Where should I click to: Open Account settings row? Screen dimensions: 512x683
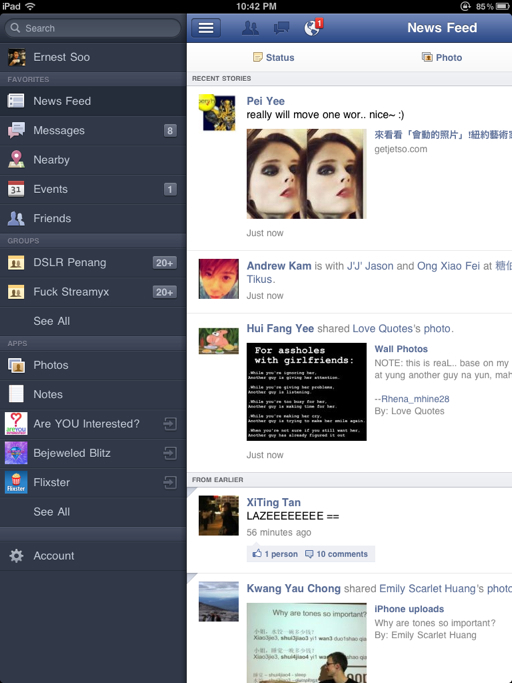[93, 556]
